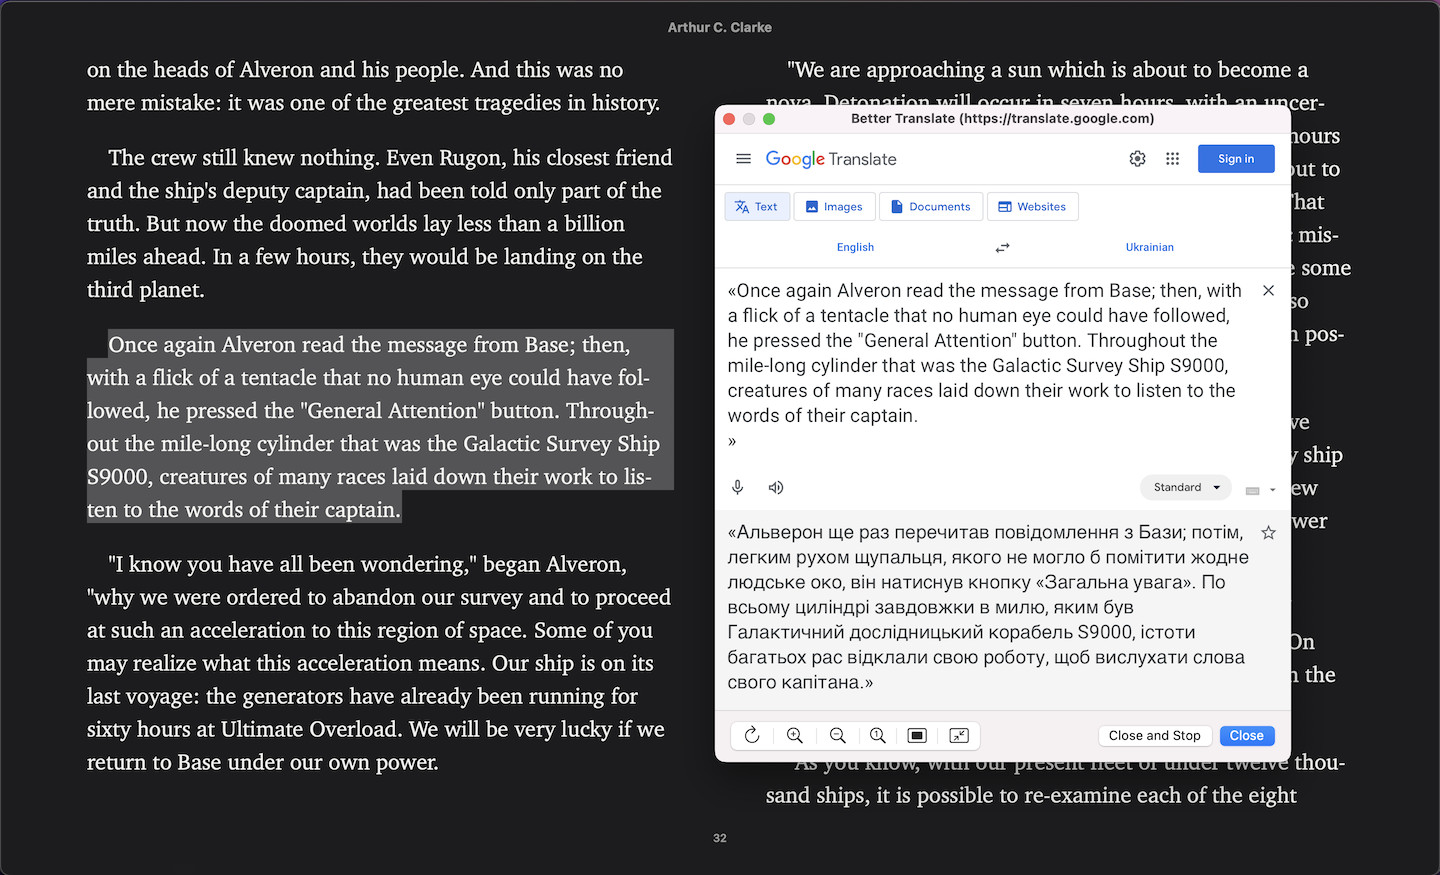Toggle the full-window view icon
Image resolution: width=1440 pixels, height=875 pixels.
tap(917, 736)
